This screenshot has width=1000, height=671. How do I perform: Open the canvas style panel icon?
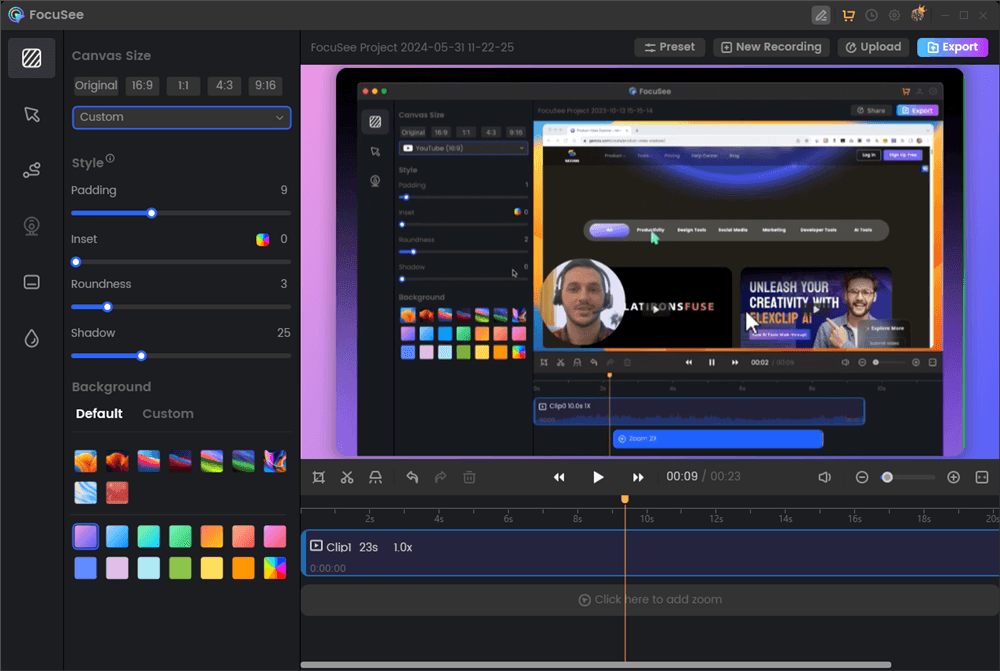32,58
